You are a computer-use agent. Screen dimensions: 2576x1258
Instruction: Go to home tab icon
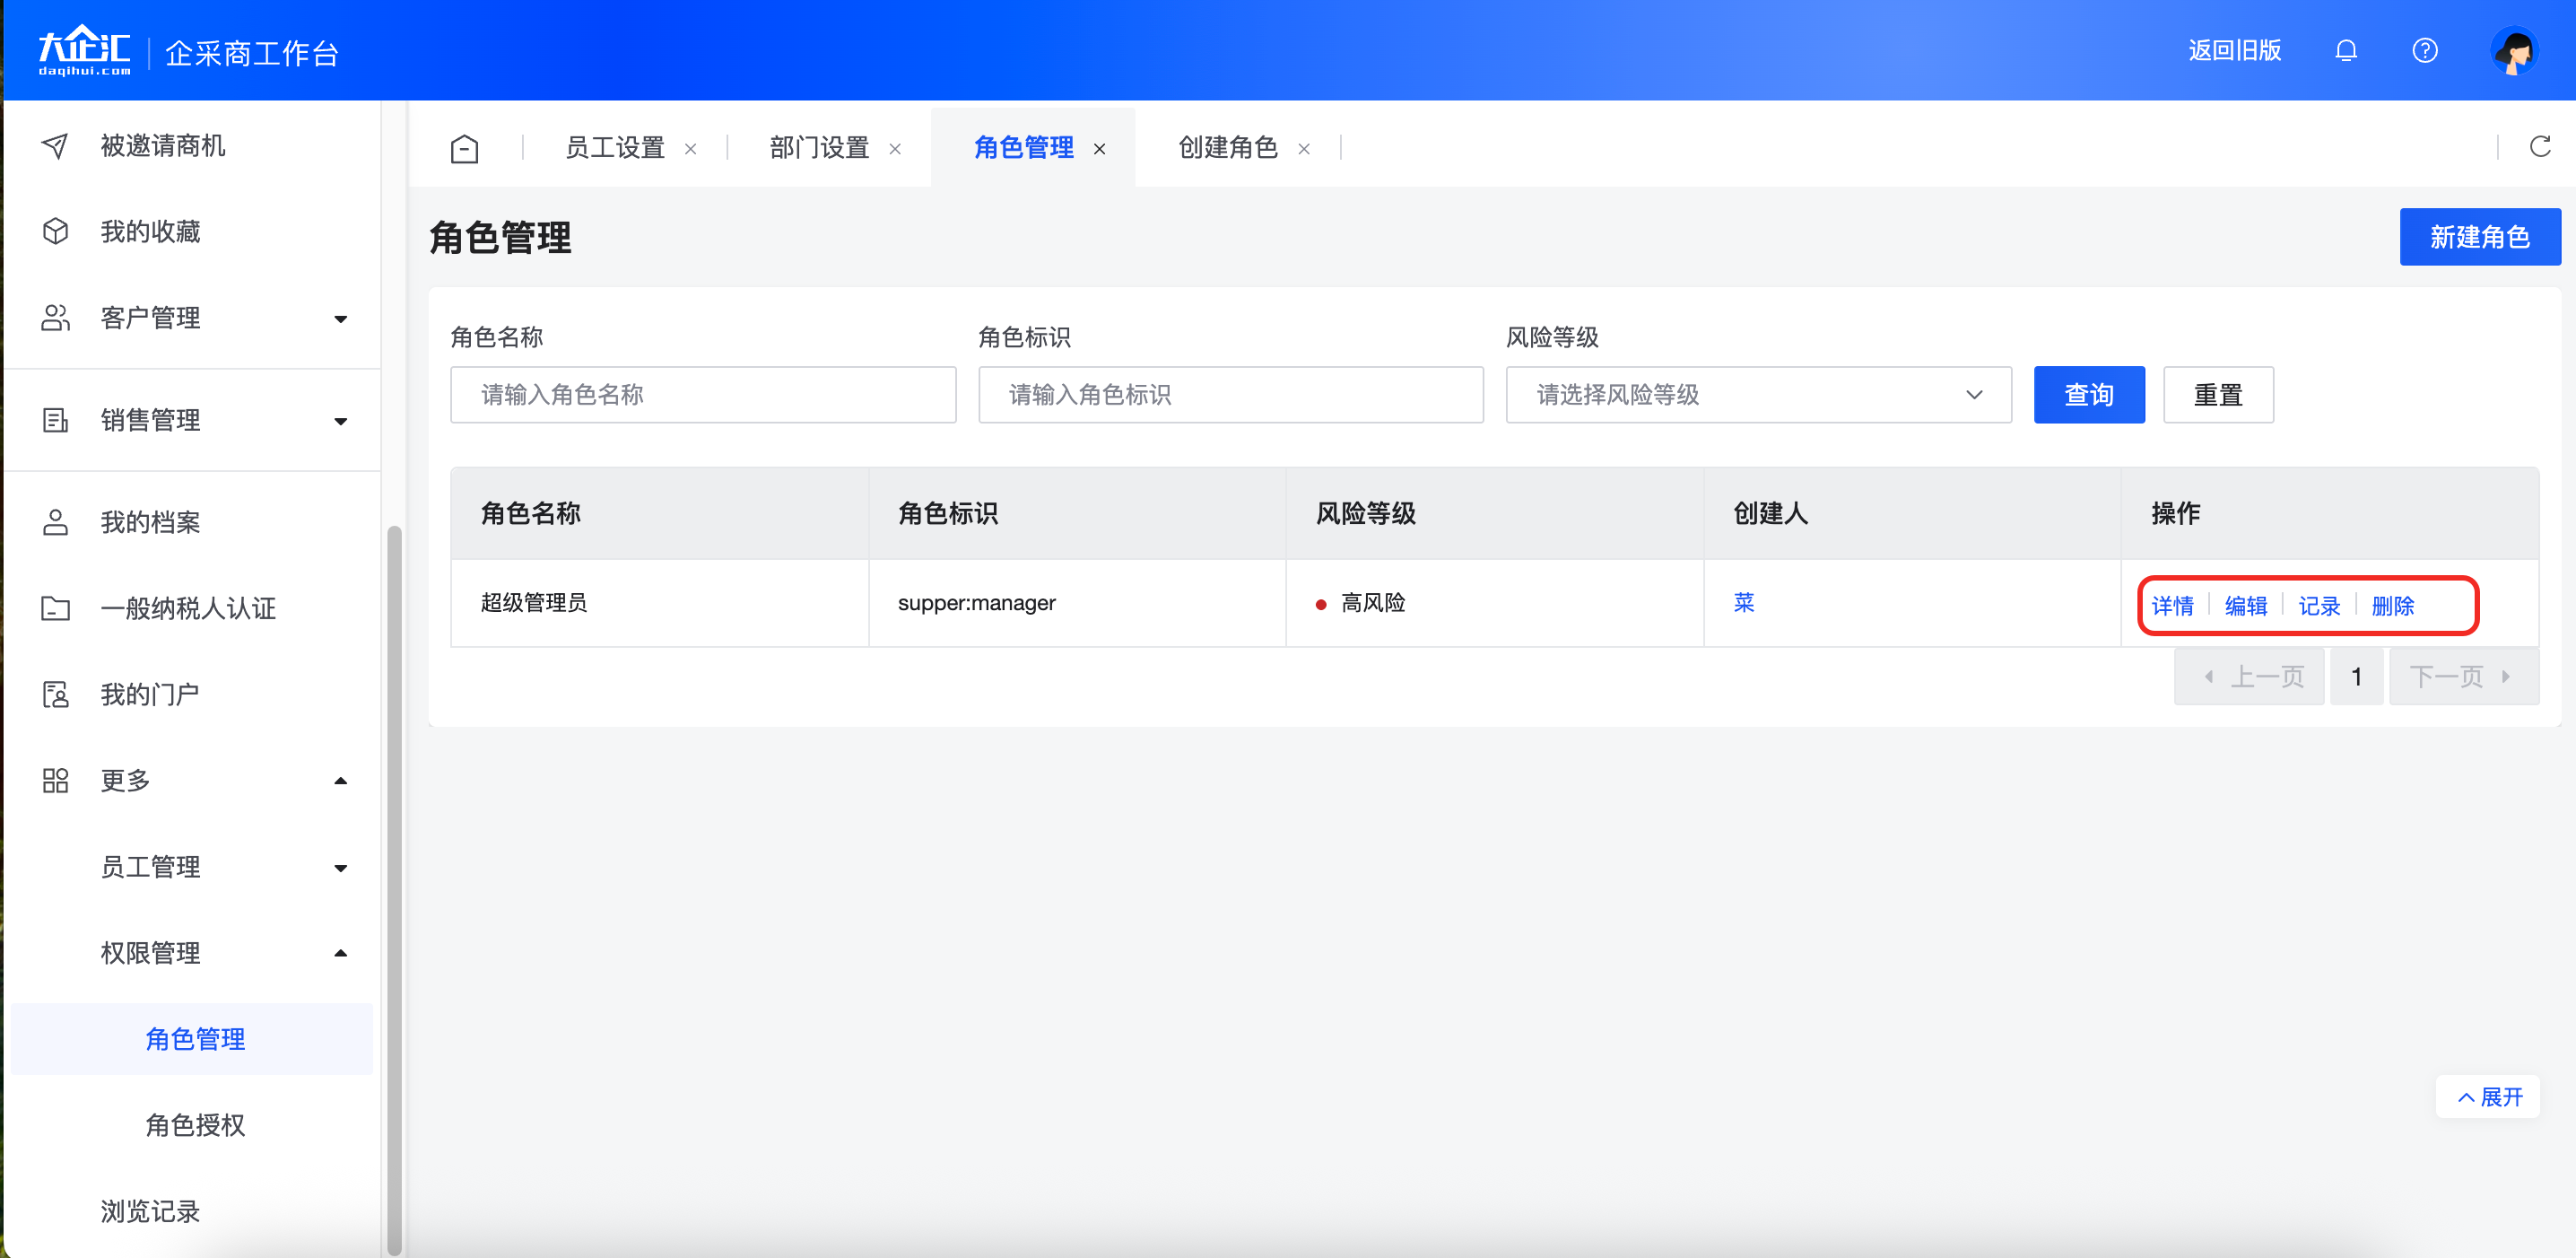464,148
